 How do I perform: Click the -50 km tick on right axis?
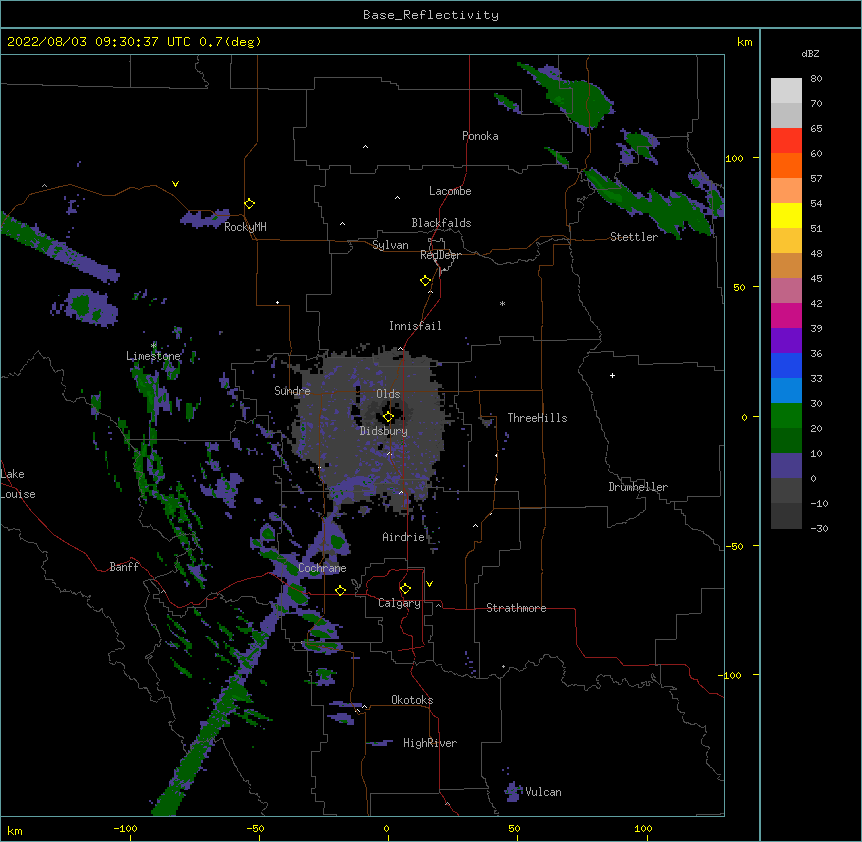coord(734,546)
